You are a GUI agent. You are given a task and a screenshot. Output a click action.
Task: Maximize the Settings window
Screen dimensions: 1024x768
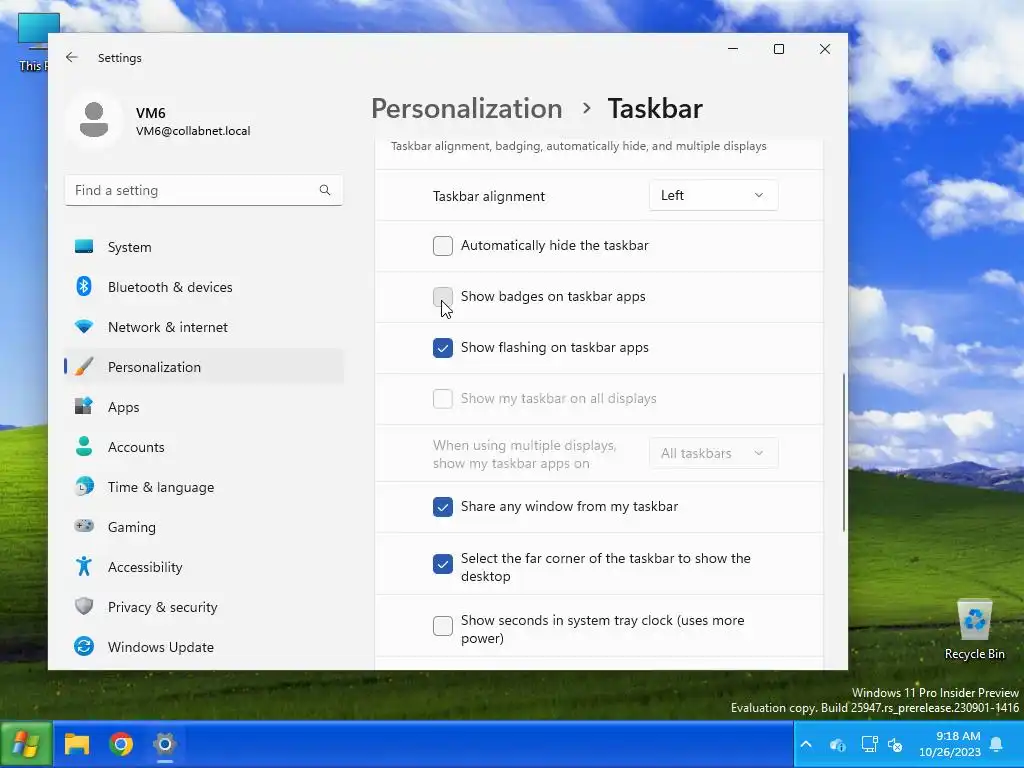pos(778,49)
